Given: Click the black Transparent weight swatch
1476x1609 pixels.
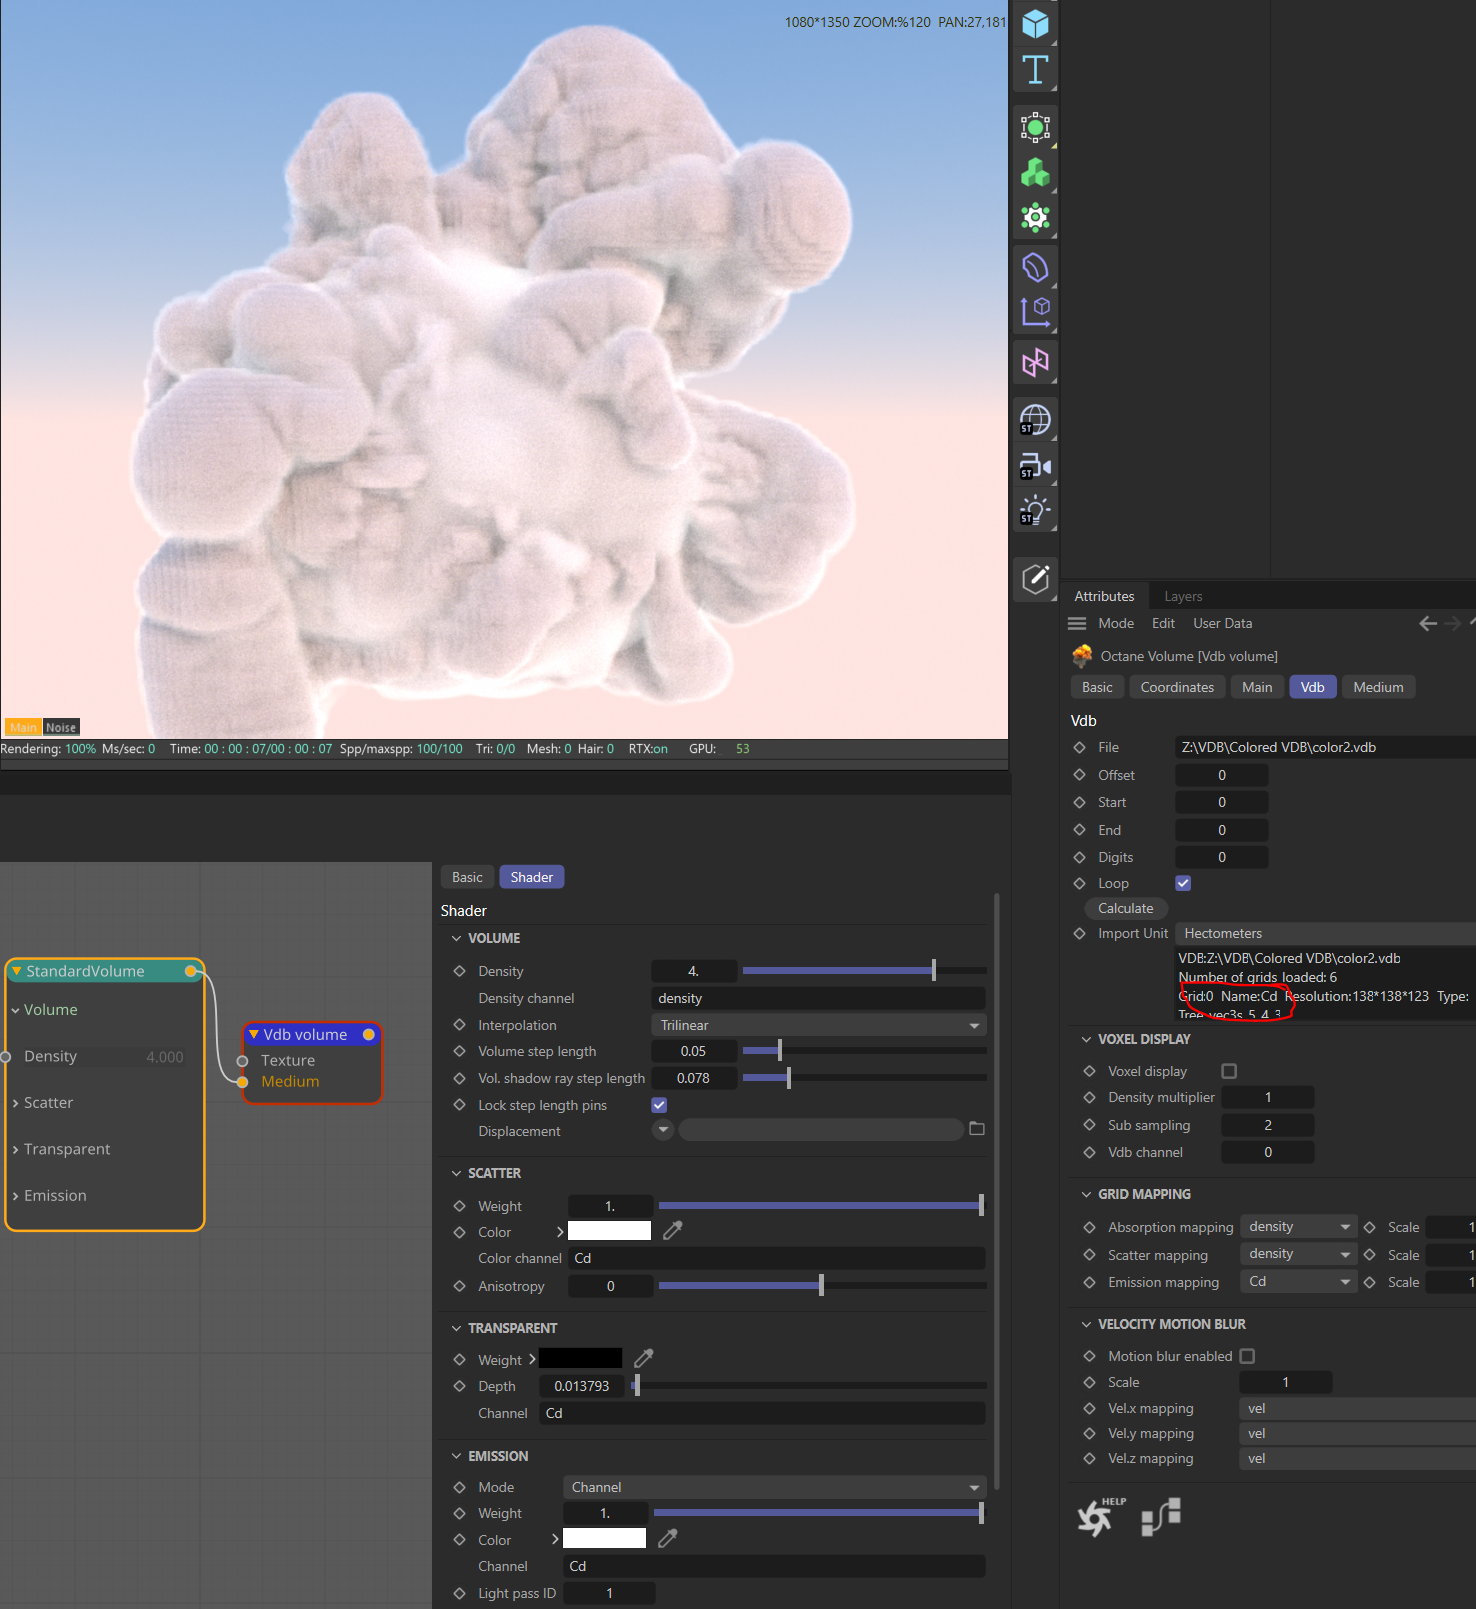Looking at the screenshot, I should click(x=580, y=1358).
